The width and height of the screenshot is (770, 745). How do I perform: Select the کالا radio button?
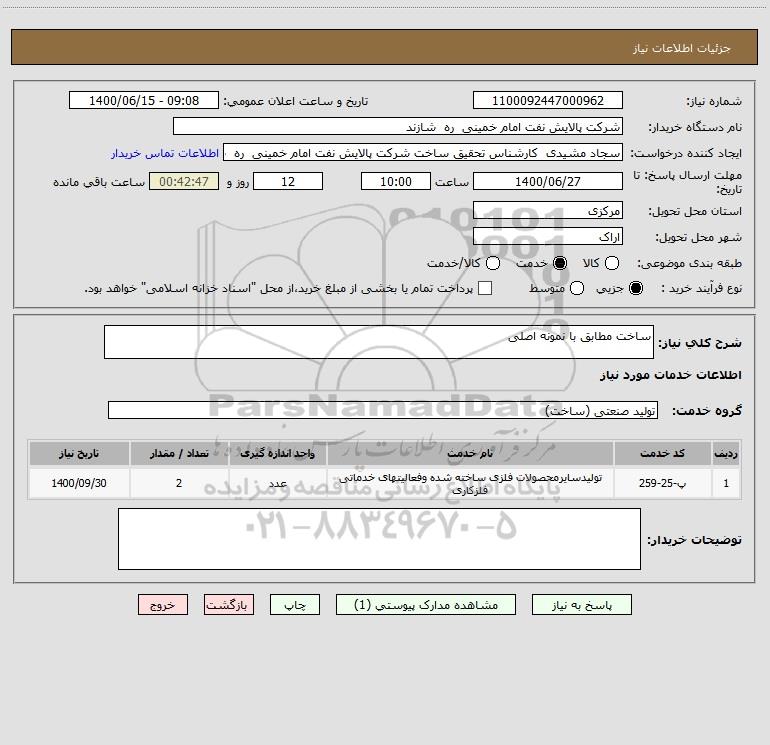coord(611,263)
